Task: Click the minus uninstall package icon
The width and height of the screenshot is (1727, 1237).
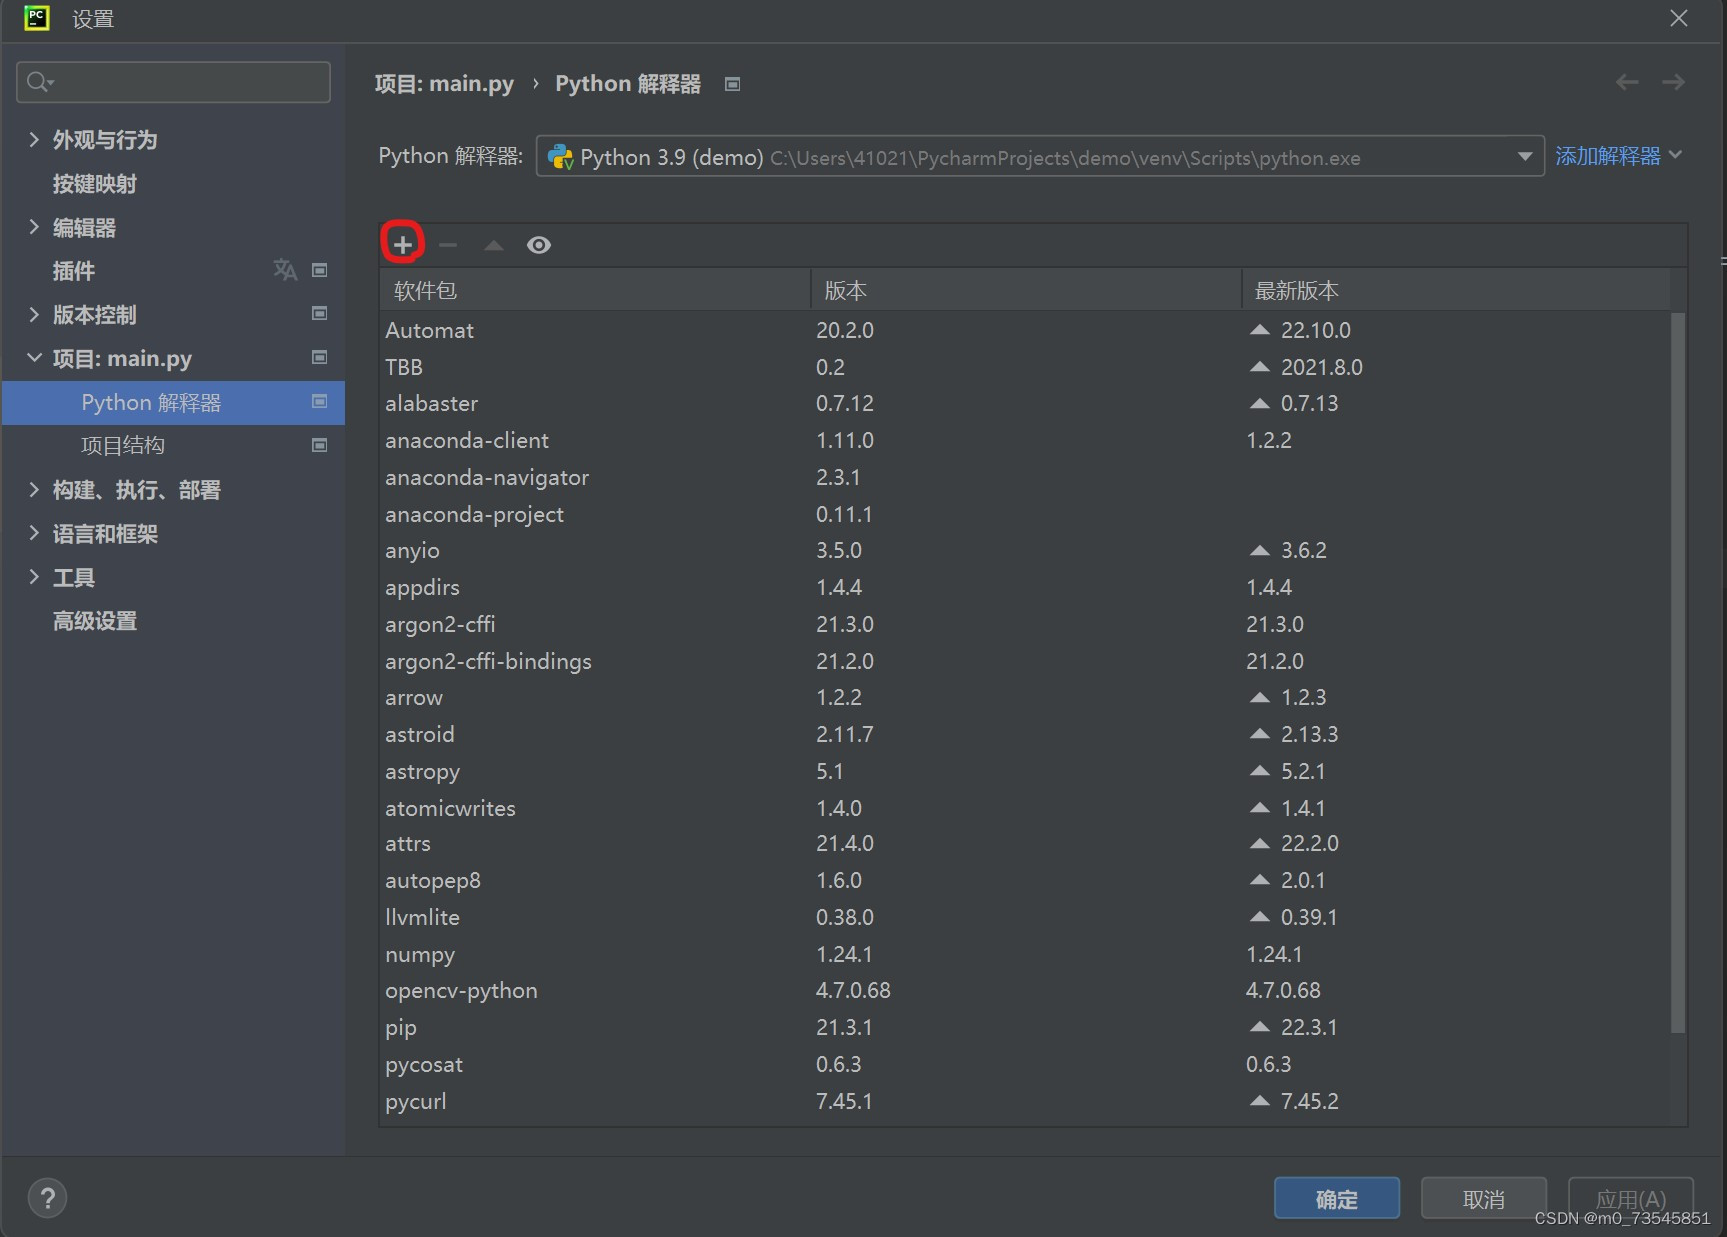Action: click(x=448, y=245)
